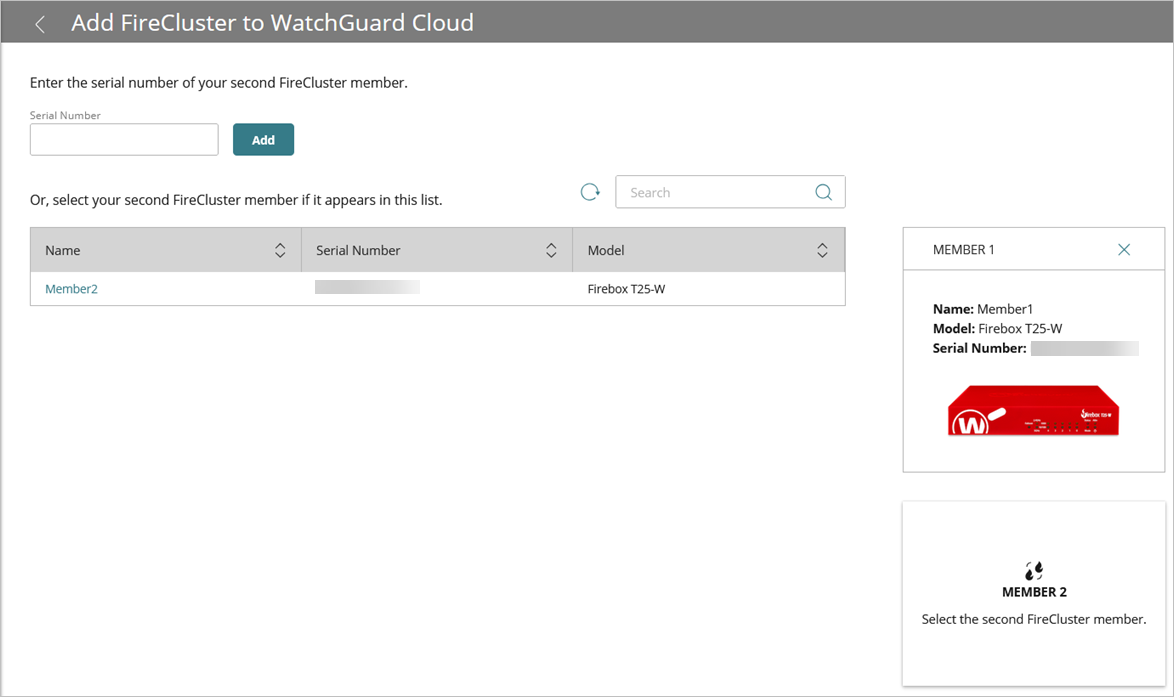Sort the table by the Name header
Viewport: 1174px width, 697px height.
point(62,249)
